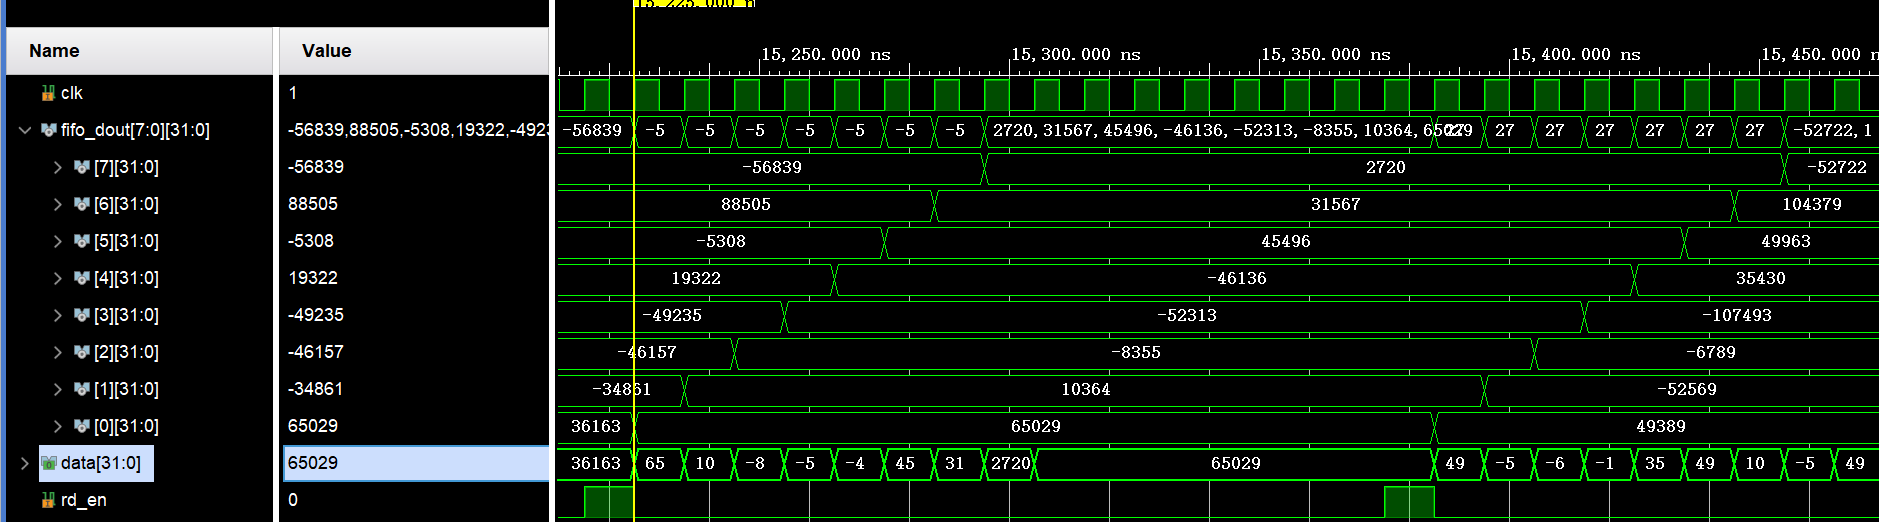Click the clk signal icon
Image resolution: width=1879 pixels, height=522 pixels.
click(x=48, y=93)
